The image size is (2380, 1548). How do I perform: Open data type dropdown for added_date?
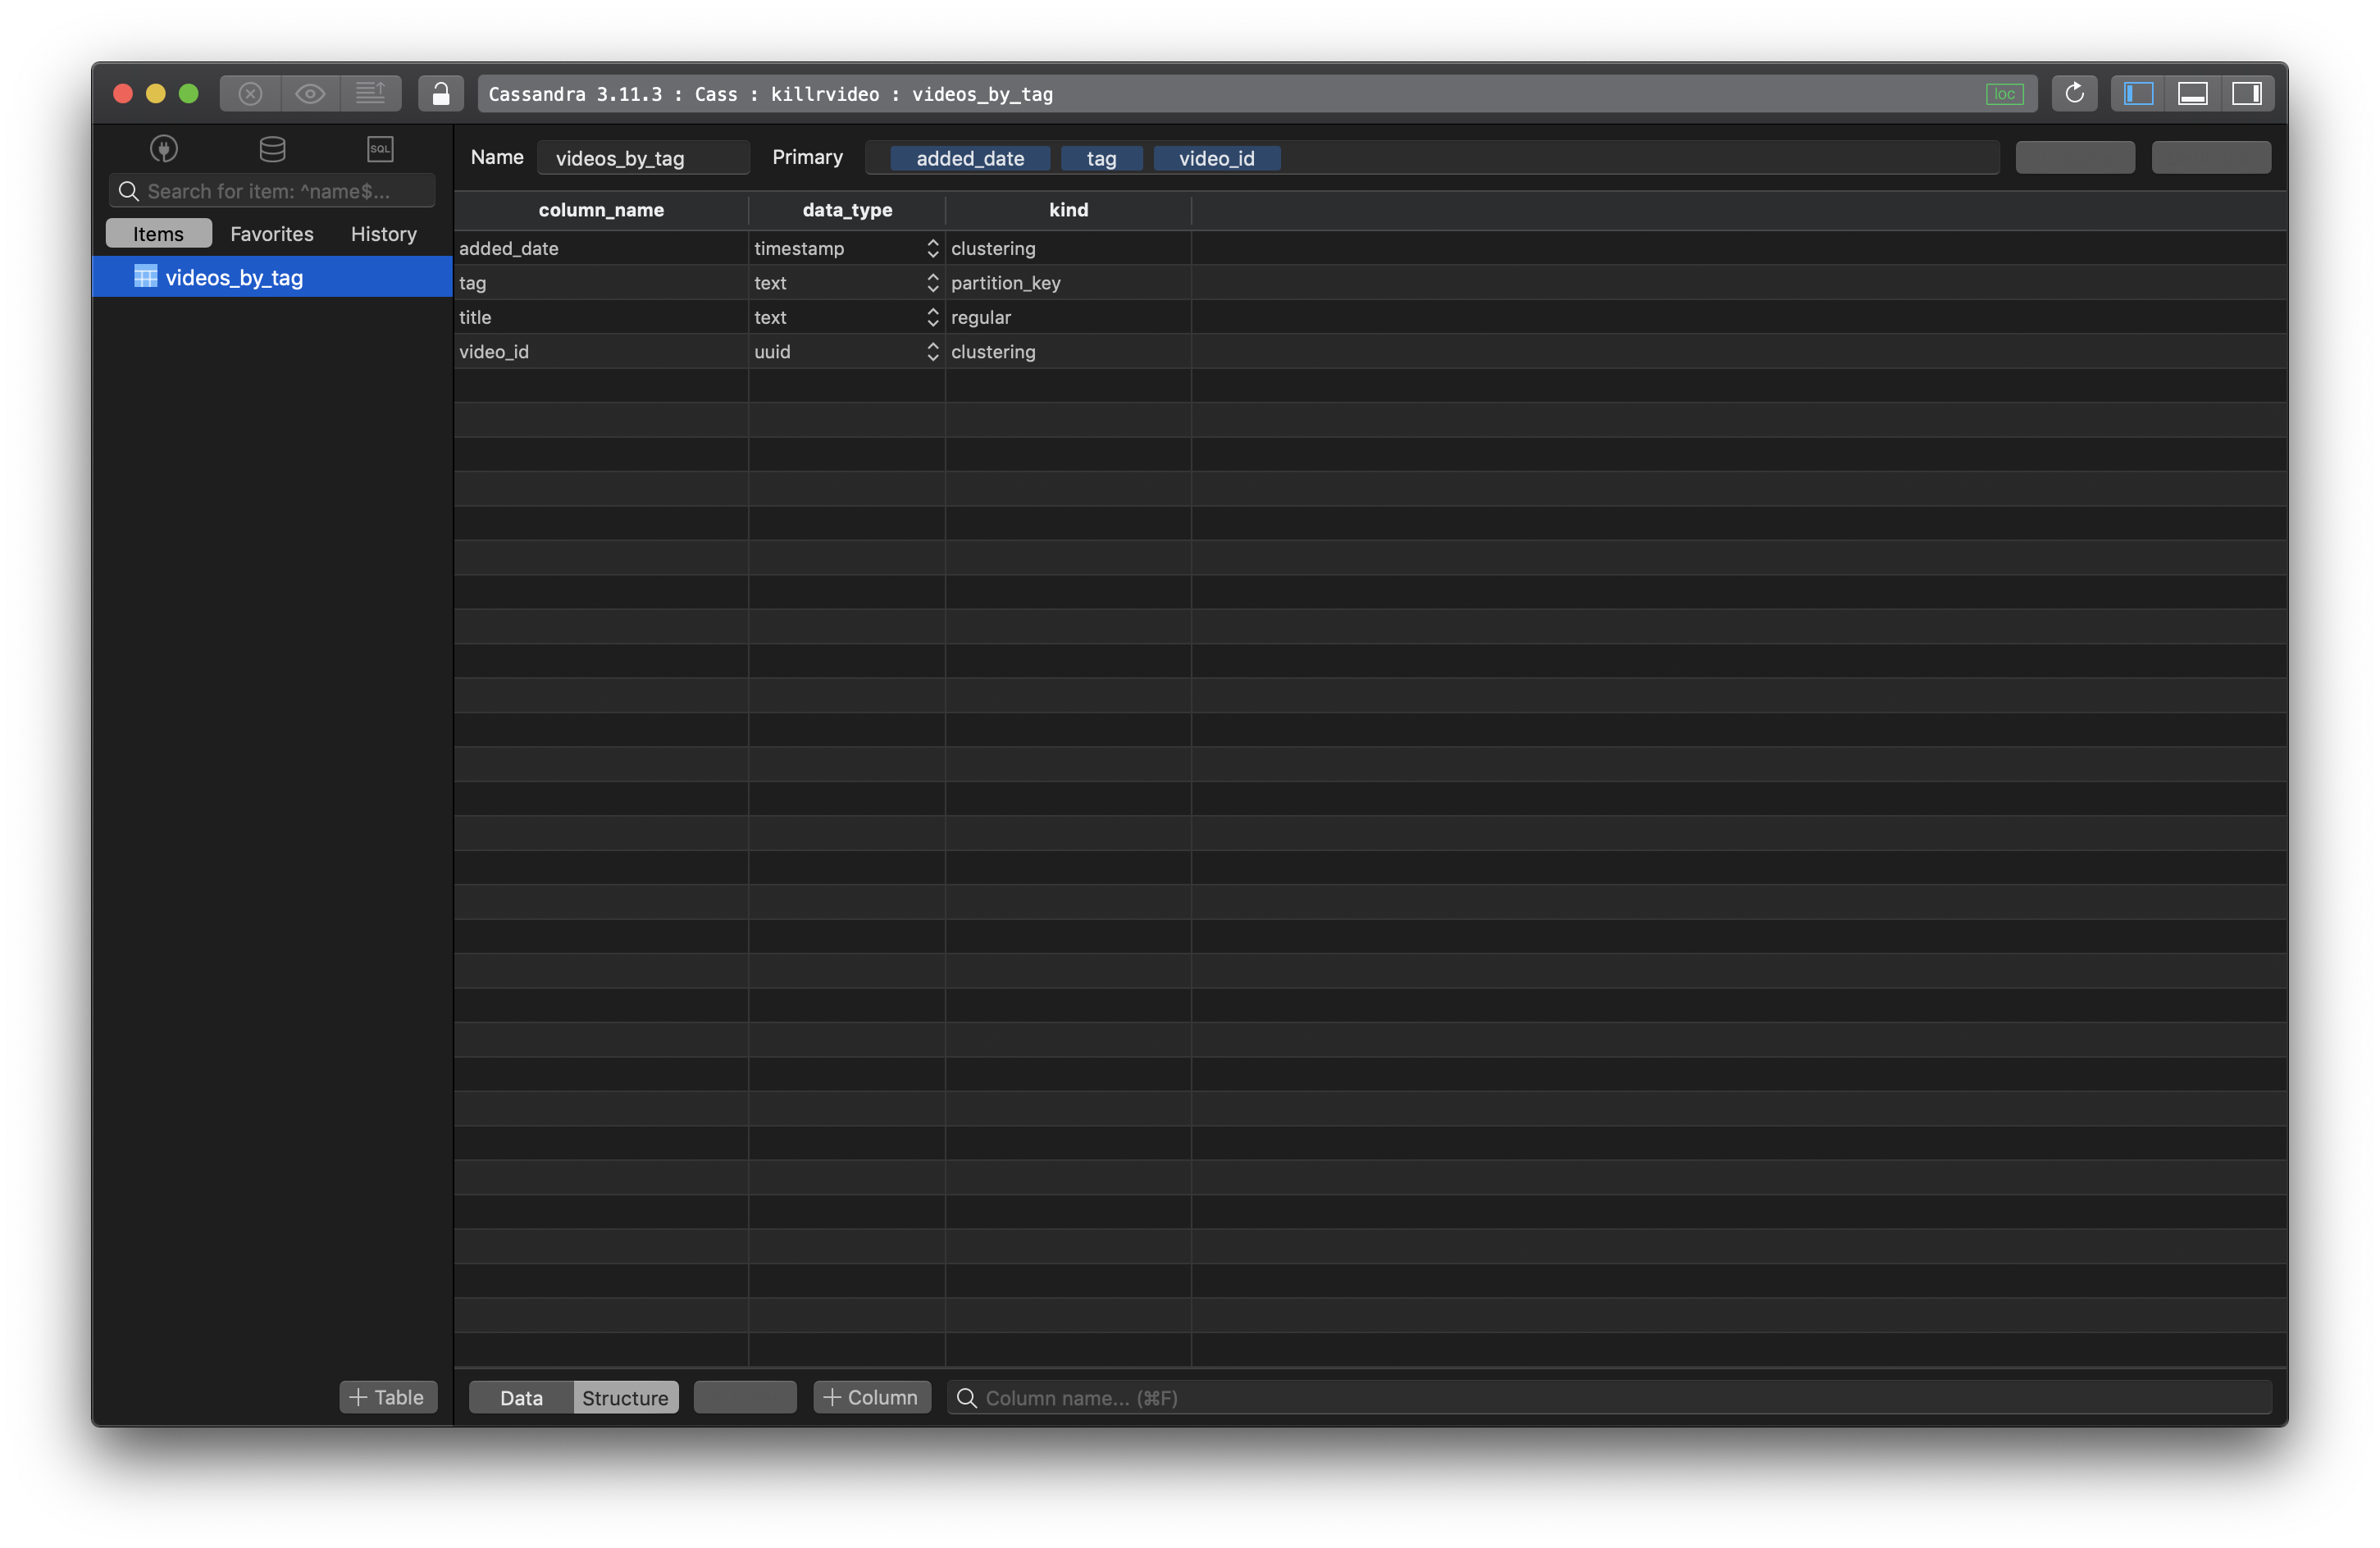point(932,248)
